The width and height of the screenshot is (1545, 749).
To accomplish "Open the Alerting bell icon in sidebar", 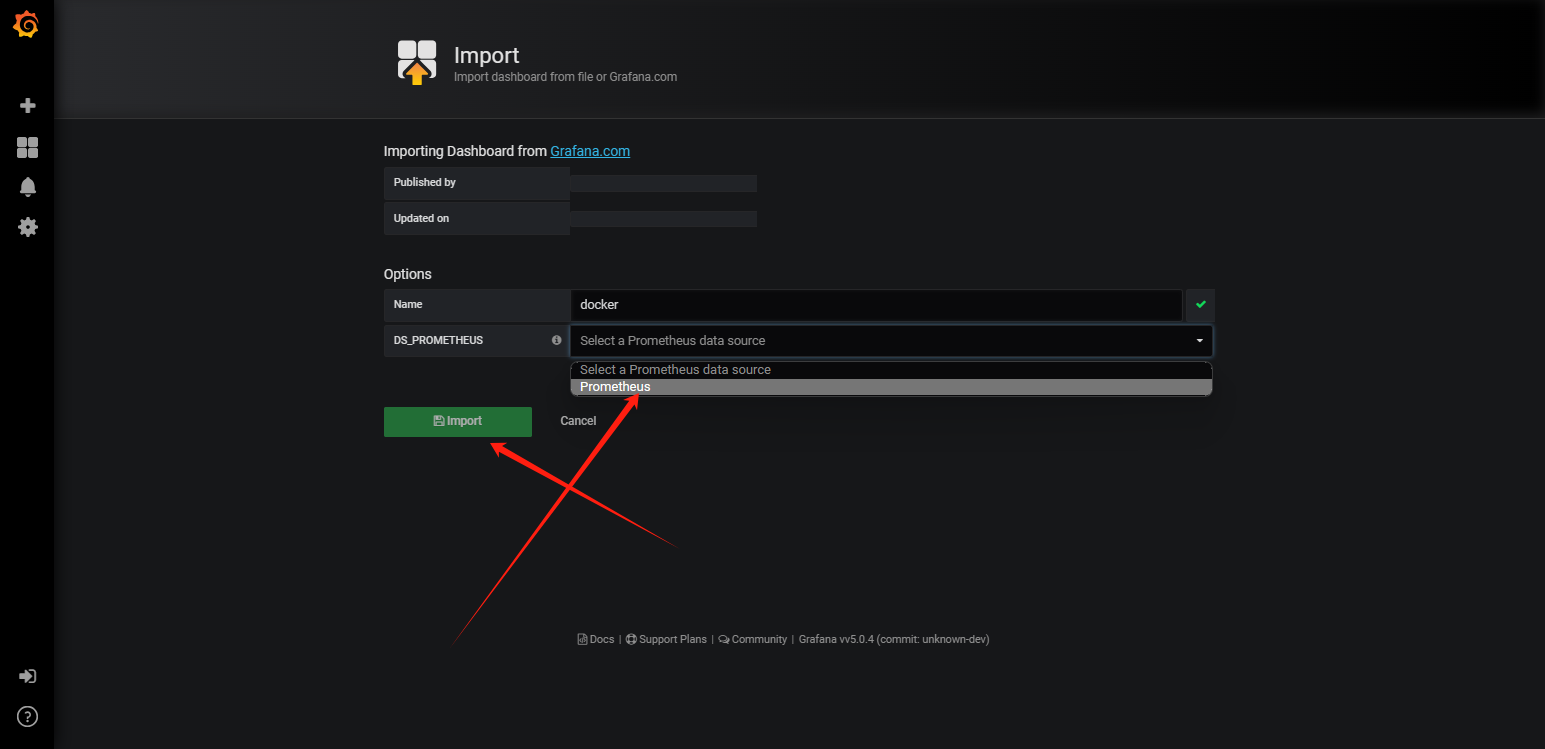I will tap(28, 187).
